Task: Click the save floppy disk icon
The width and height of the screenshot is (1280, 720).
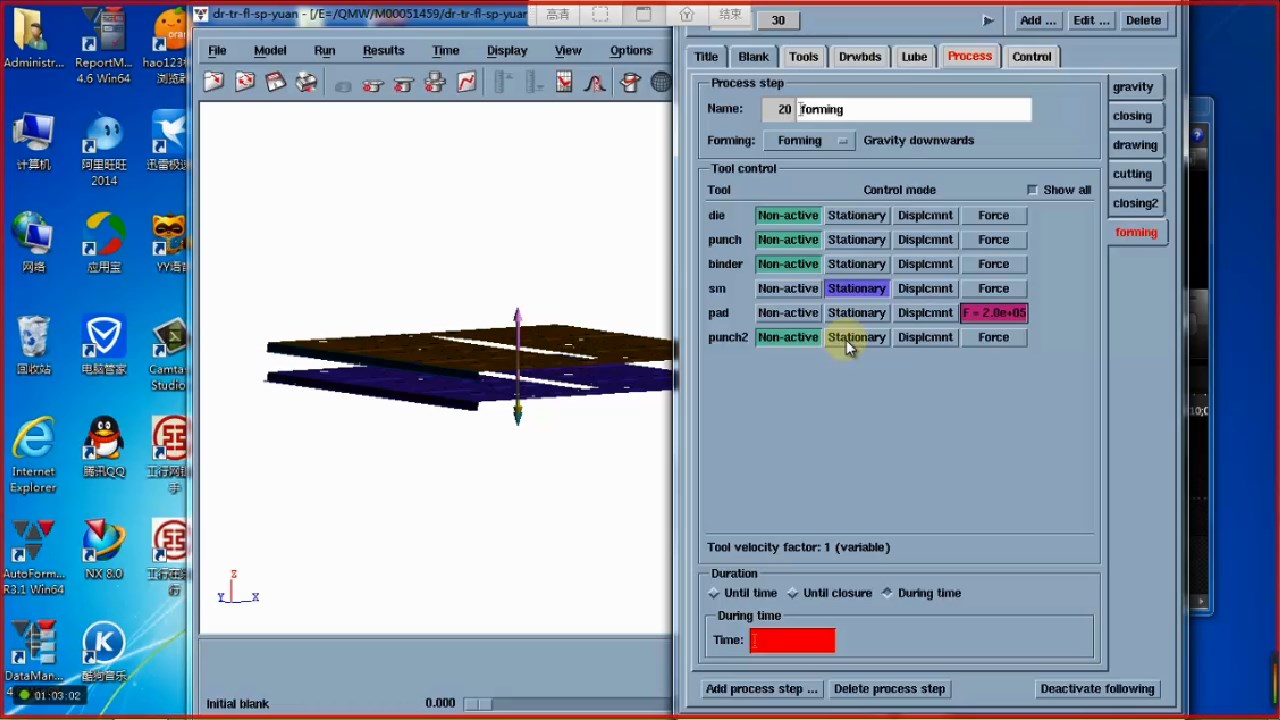Action: coord(276,83)
